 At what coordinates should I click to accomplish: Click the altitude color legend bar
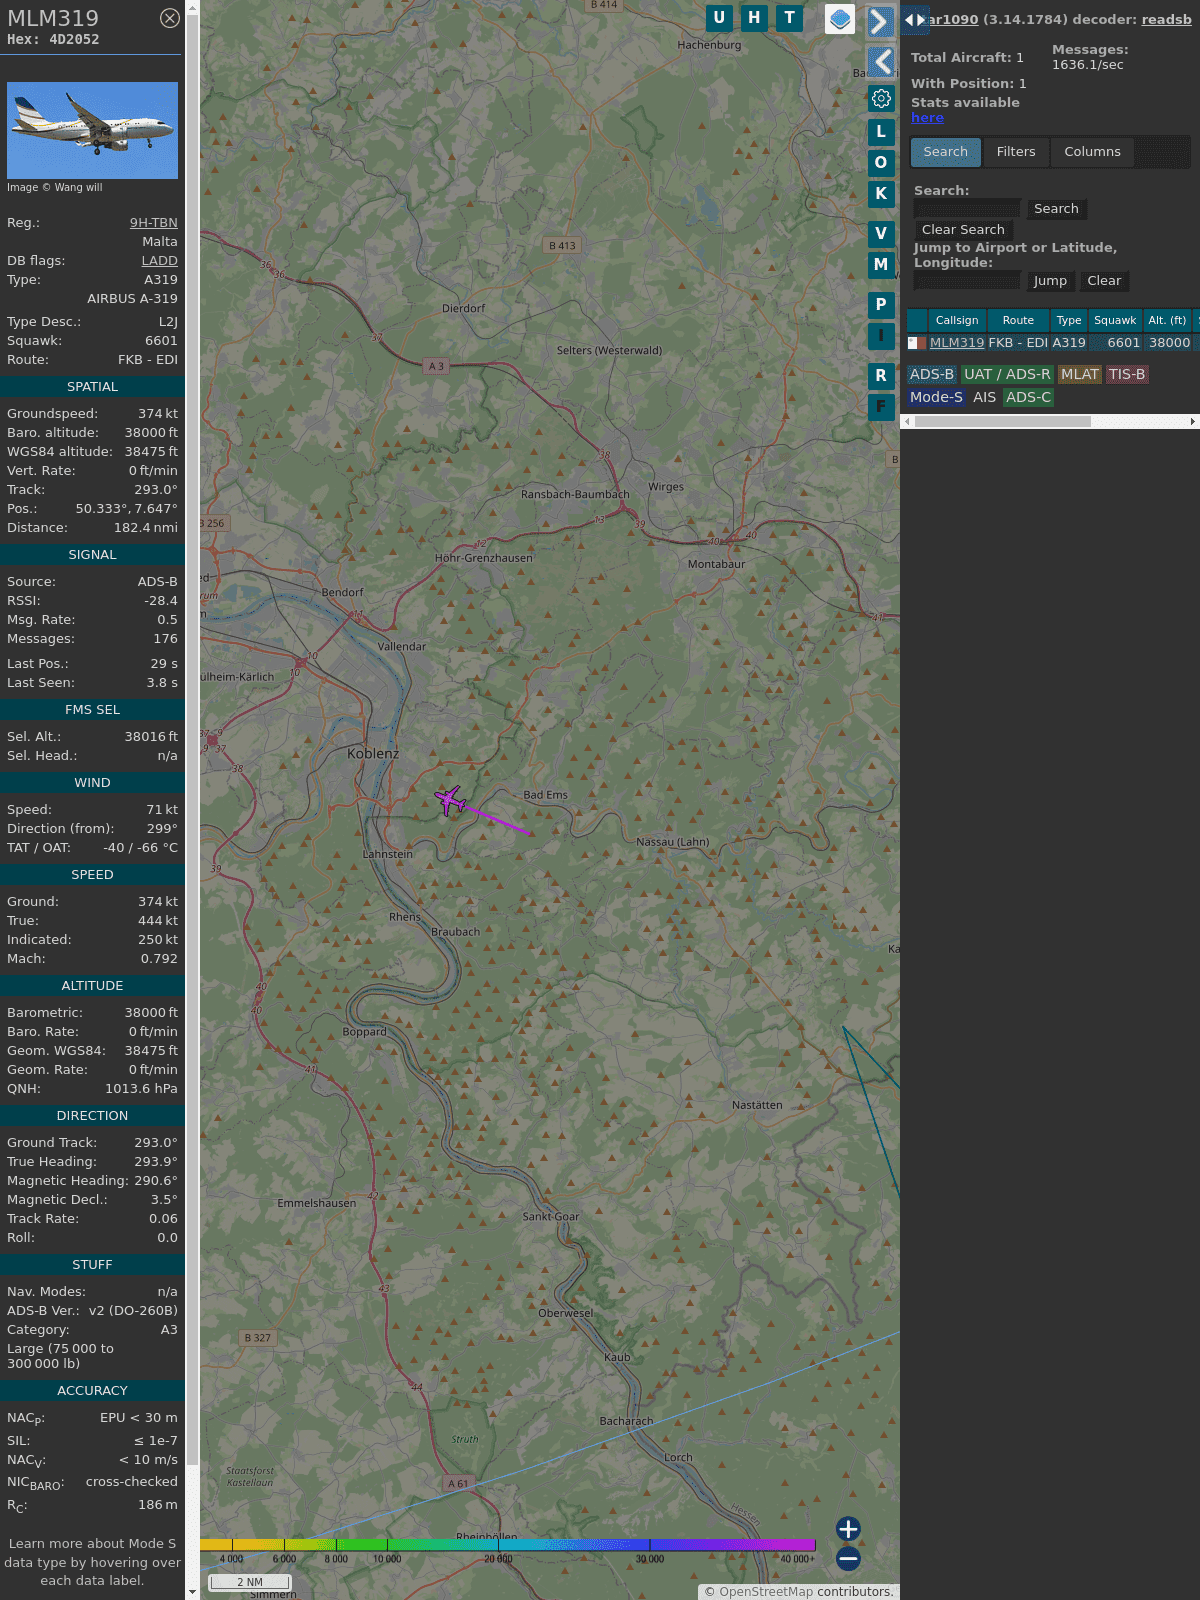click(x=508, y=1546)
